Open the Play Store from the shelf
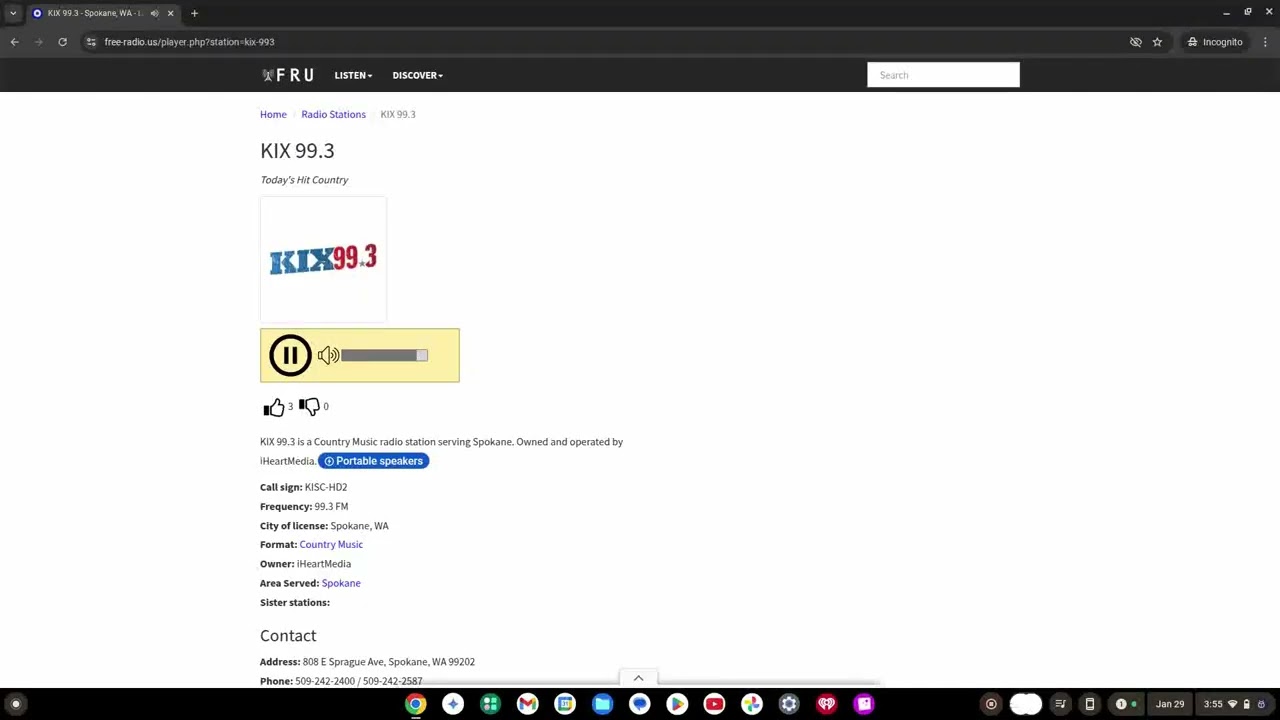Screen dimensions: 1280x720 click(677, 704)
